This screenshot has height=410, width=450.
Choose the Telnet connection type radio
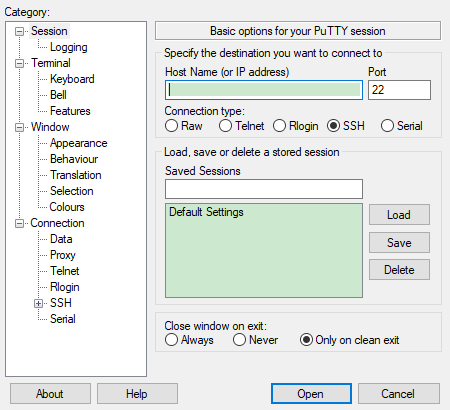(225, 126)
